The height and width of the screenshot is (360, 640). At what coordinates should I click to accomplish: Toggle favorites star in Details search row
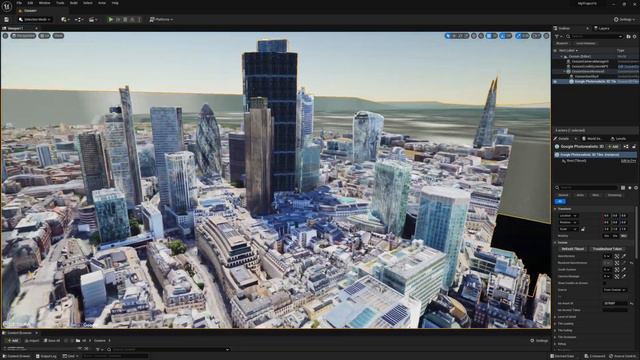pyautogui.click(x=630, y=188)
